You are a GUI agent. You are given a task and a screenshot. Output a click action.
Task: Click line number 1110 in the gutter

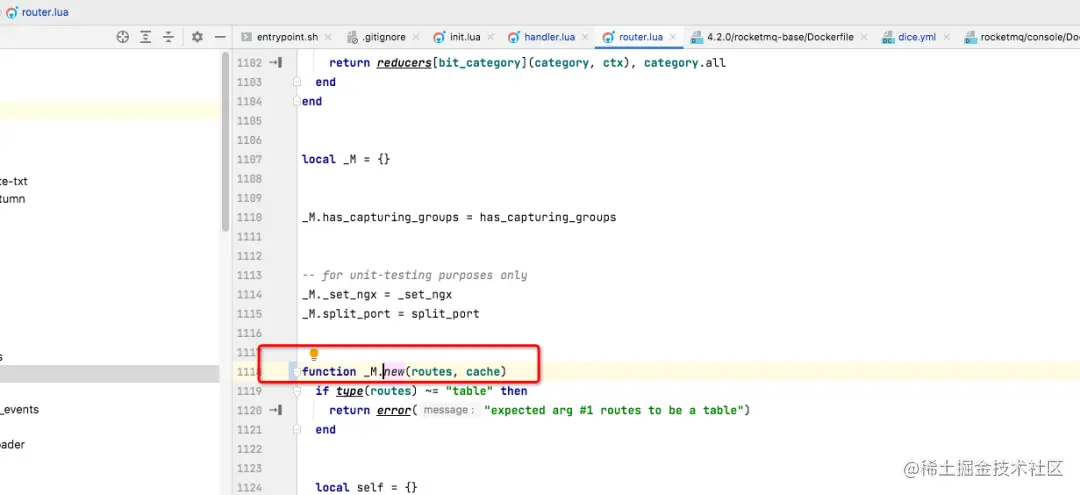pyautogui.click(x=249, y=217)
